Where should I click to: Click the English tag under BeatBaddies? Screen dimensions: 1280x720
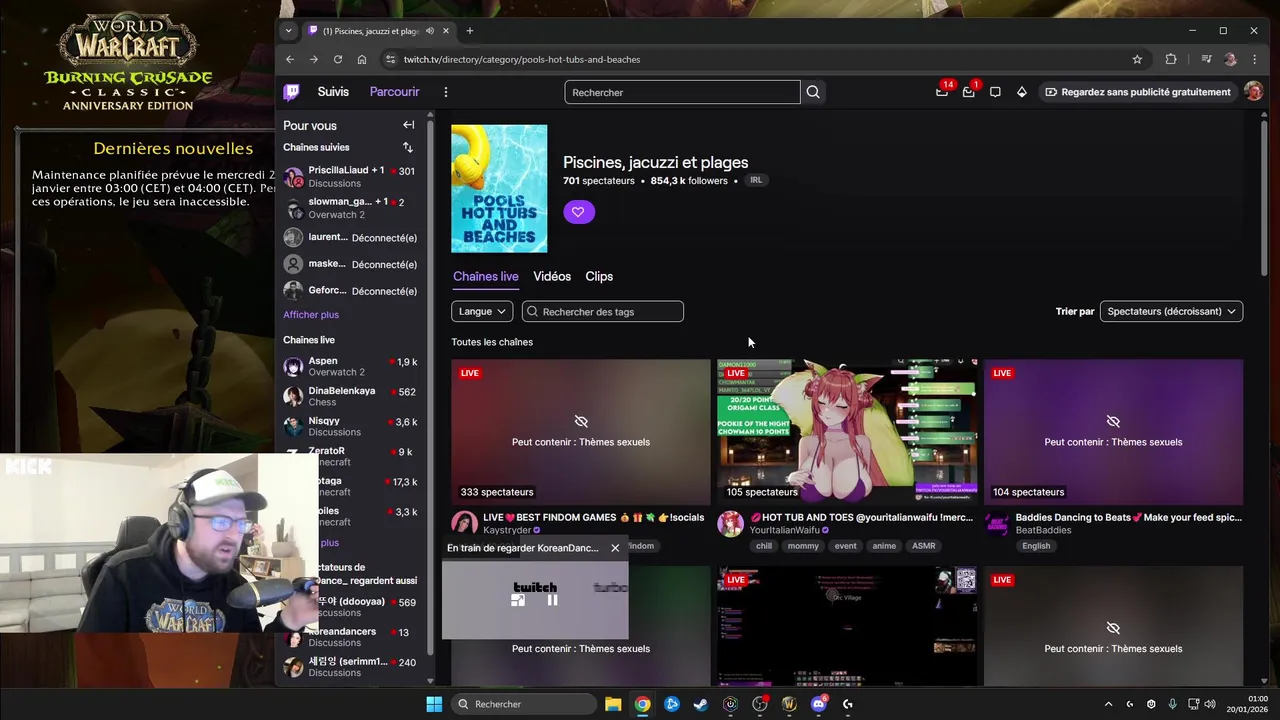click(x=1036, y=546)
